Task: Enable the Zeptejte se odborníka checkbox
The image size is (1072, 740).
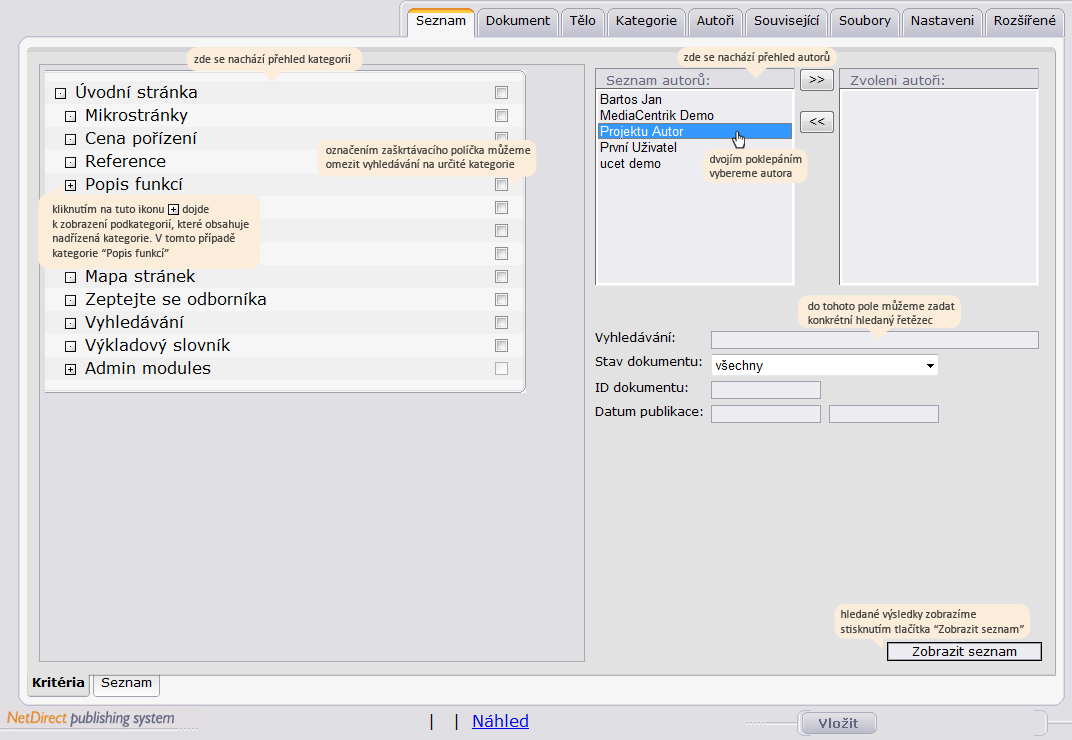Action: [501, 300]
